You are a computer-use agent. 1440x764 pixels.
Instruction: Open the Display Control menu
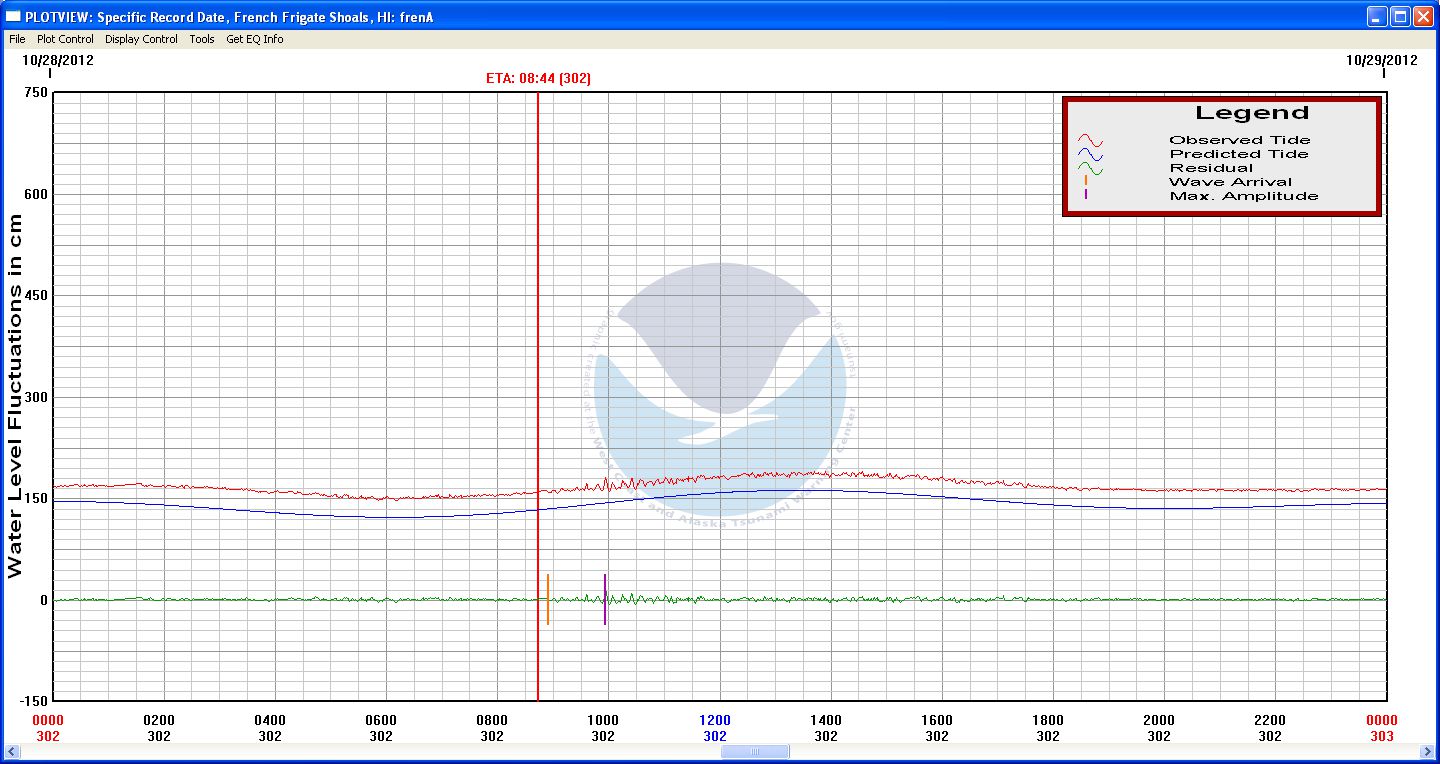click(141, 39)
